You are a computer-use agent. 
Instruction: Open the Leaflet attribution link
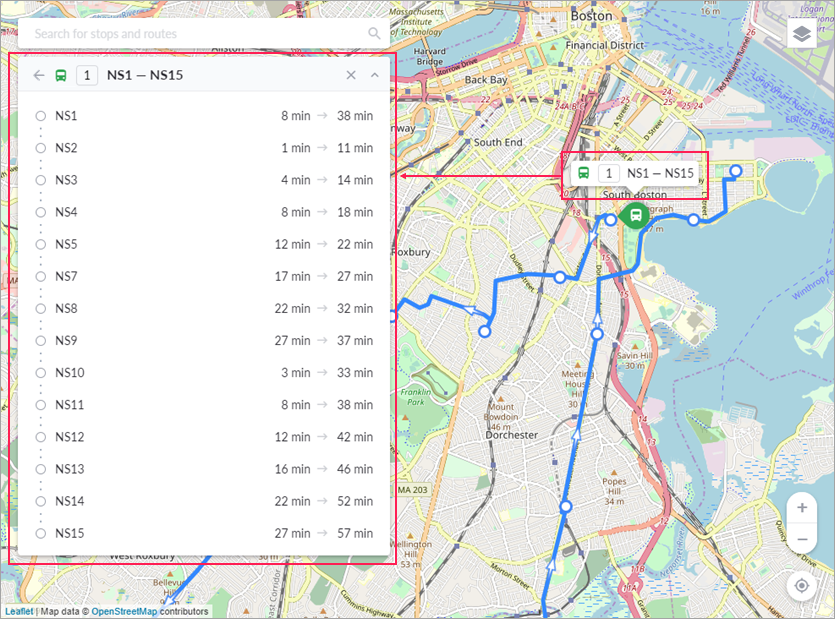point(19,611)
